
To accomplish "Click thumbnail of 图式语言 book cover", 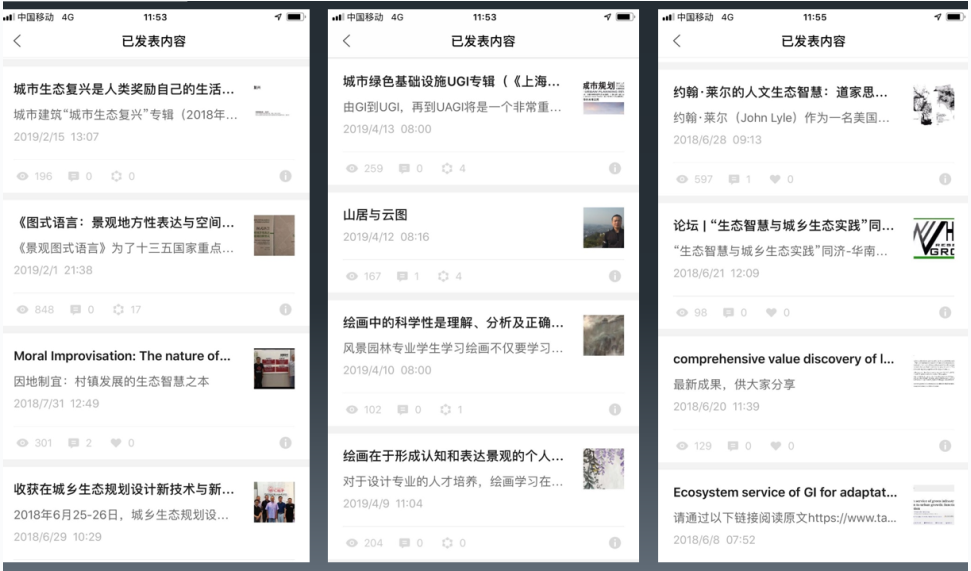I will (x=274, y=235).
